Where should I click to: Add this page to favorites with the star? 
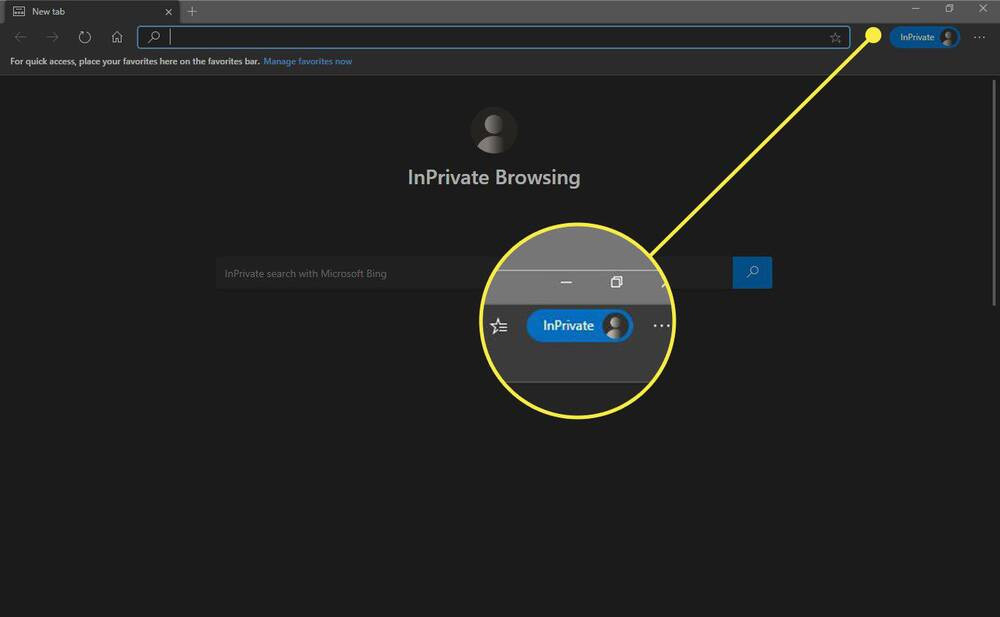pyautogui.click(x=835, y=37)
